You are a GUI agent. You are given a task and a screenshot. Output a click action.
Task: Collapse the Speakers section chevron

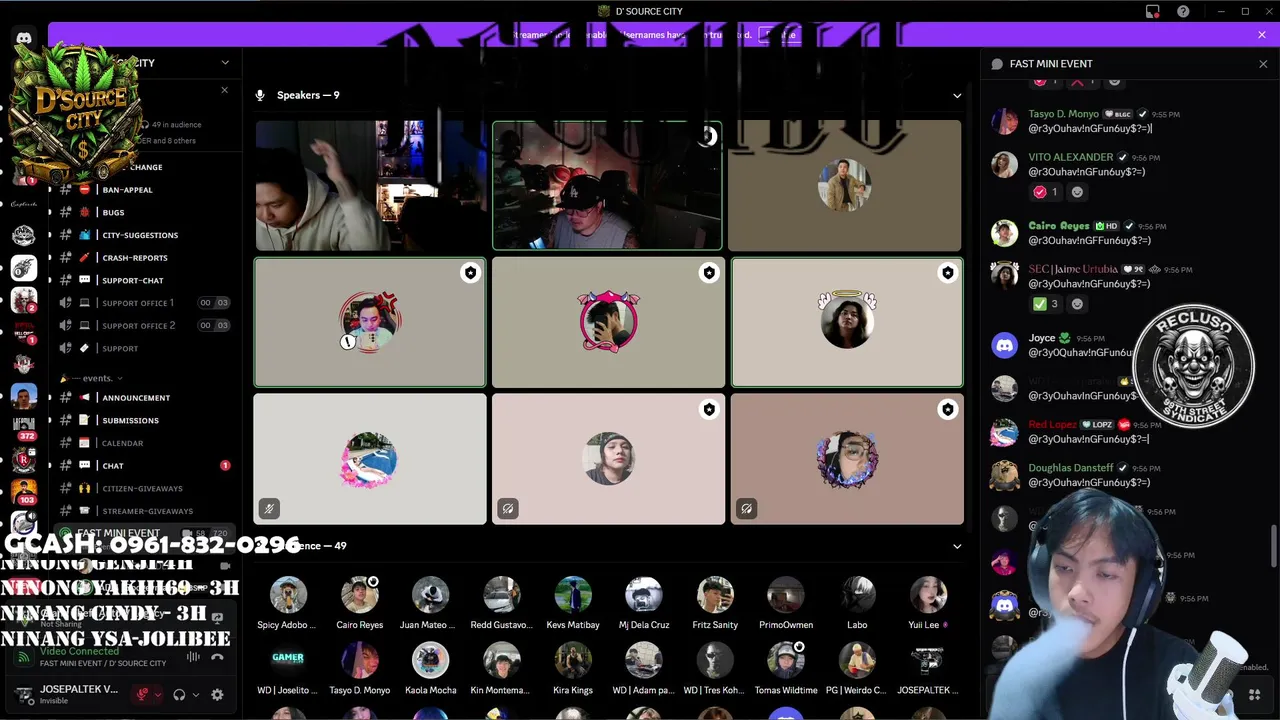point(957,96)
